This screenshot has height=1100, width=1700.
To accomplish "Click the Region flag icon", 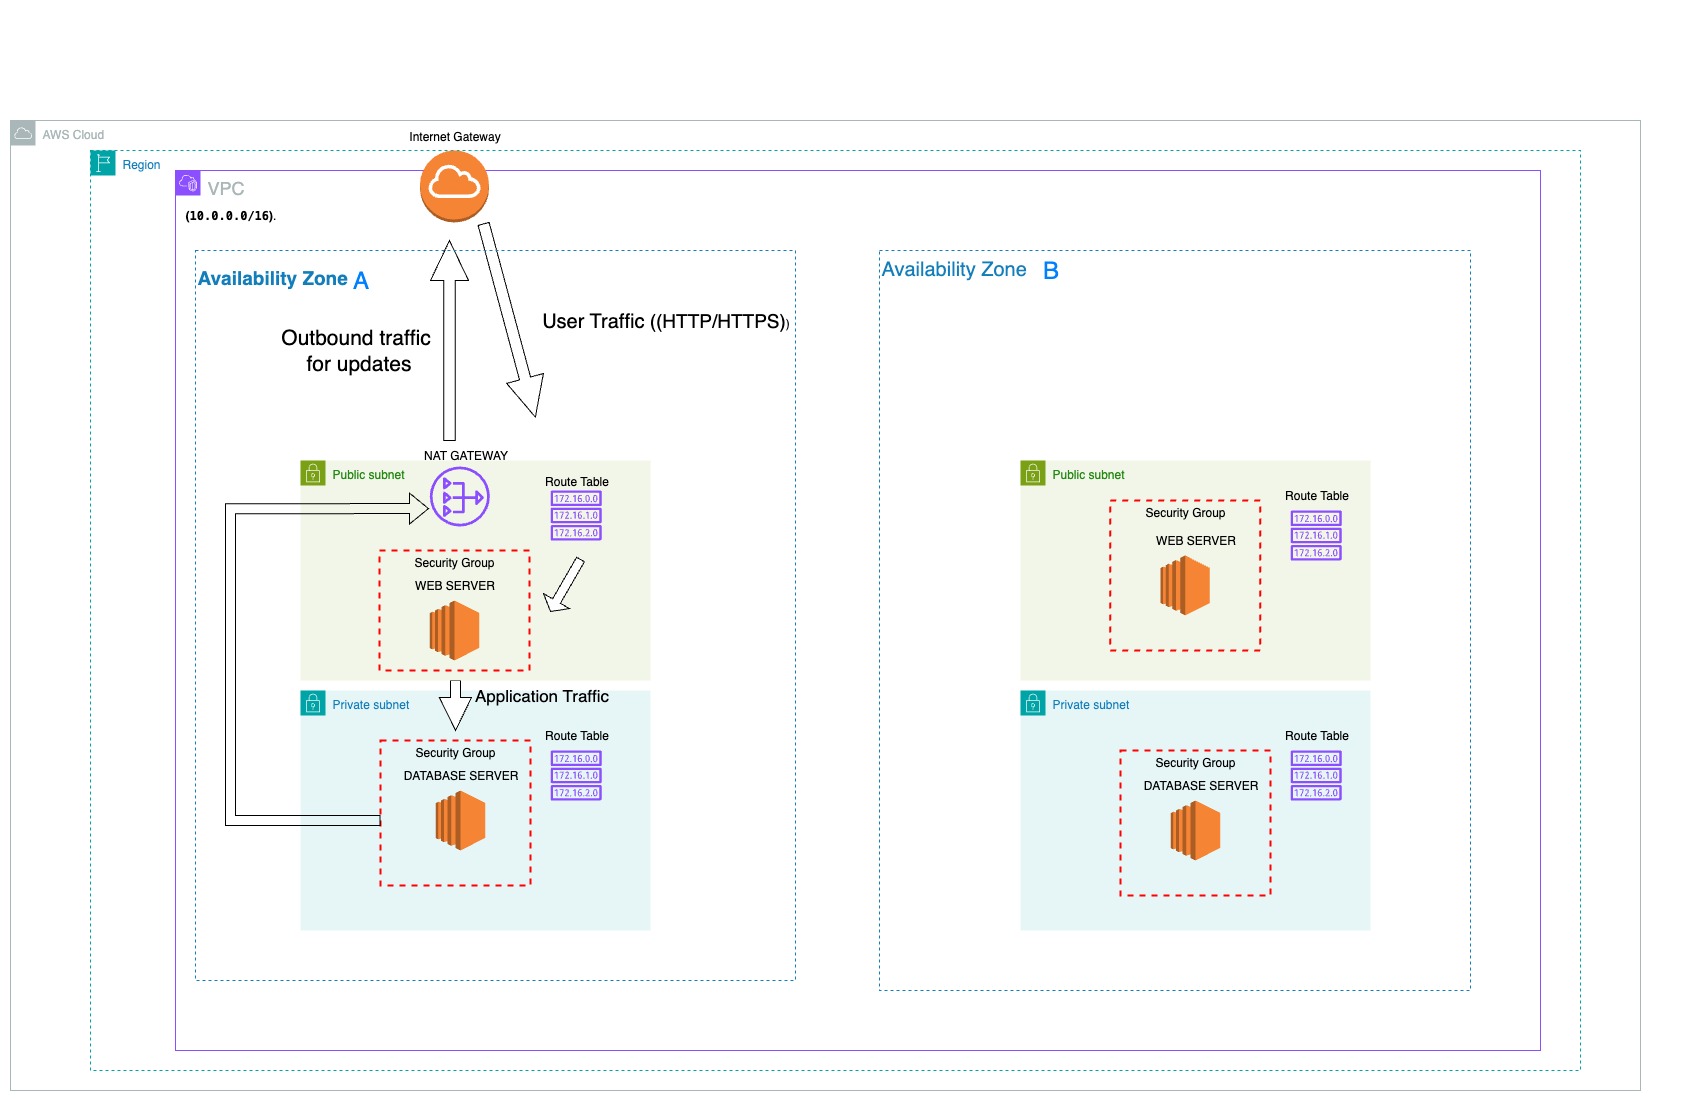I will point(102,163).
